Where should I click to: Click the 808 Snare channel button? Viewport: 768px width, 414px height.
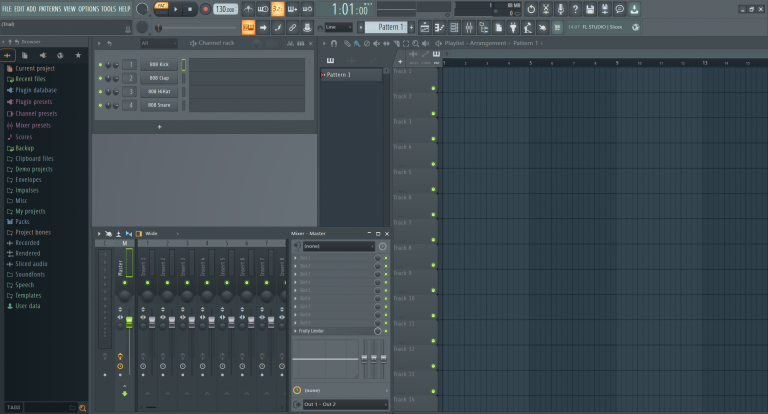[159, 105]
